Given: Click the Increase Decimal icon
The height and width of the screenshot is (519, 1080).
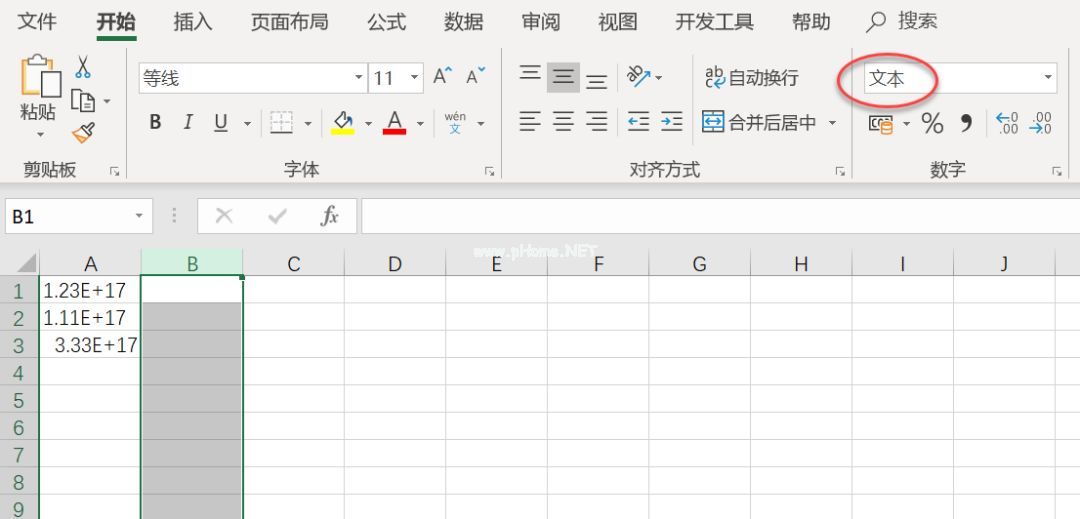Looking at the screenshot, I should pyautogui.click(x=1008, y=123).
